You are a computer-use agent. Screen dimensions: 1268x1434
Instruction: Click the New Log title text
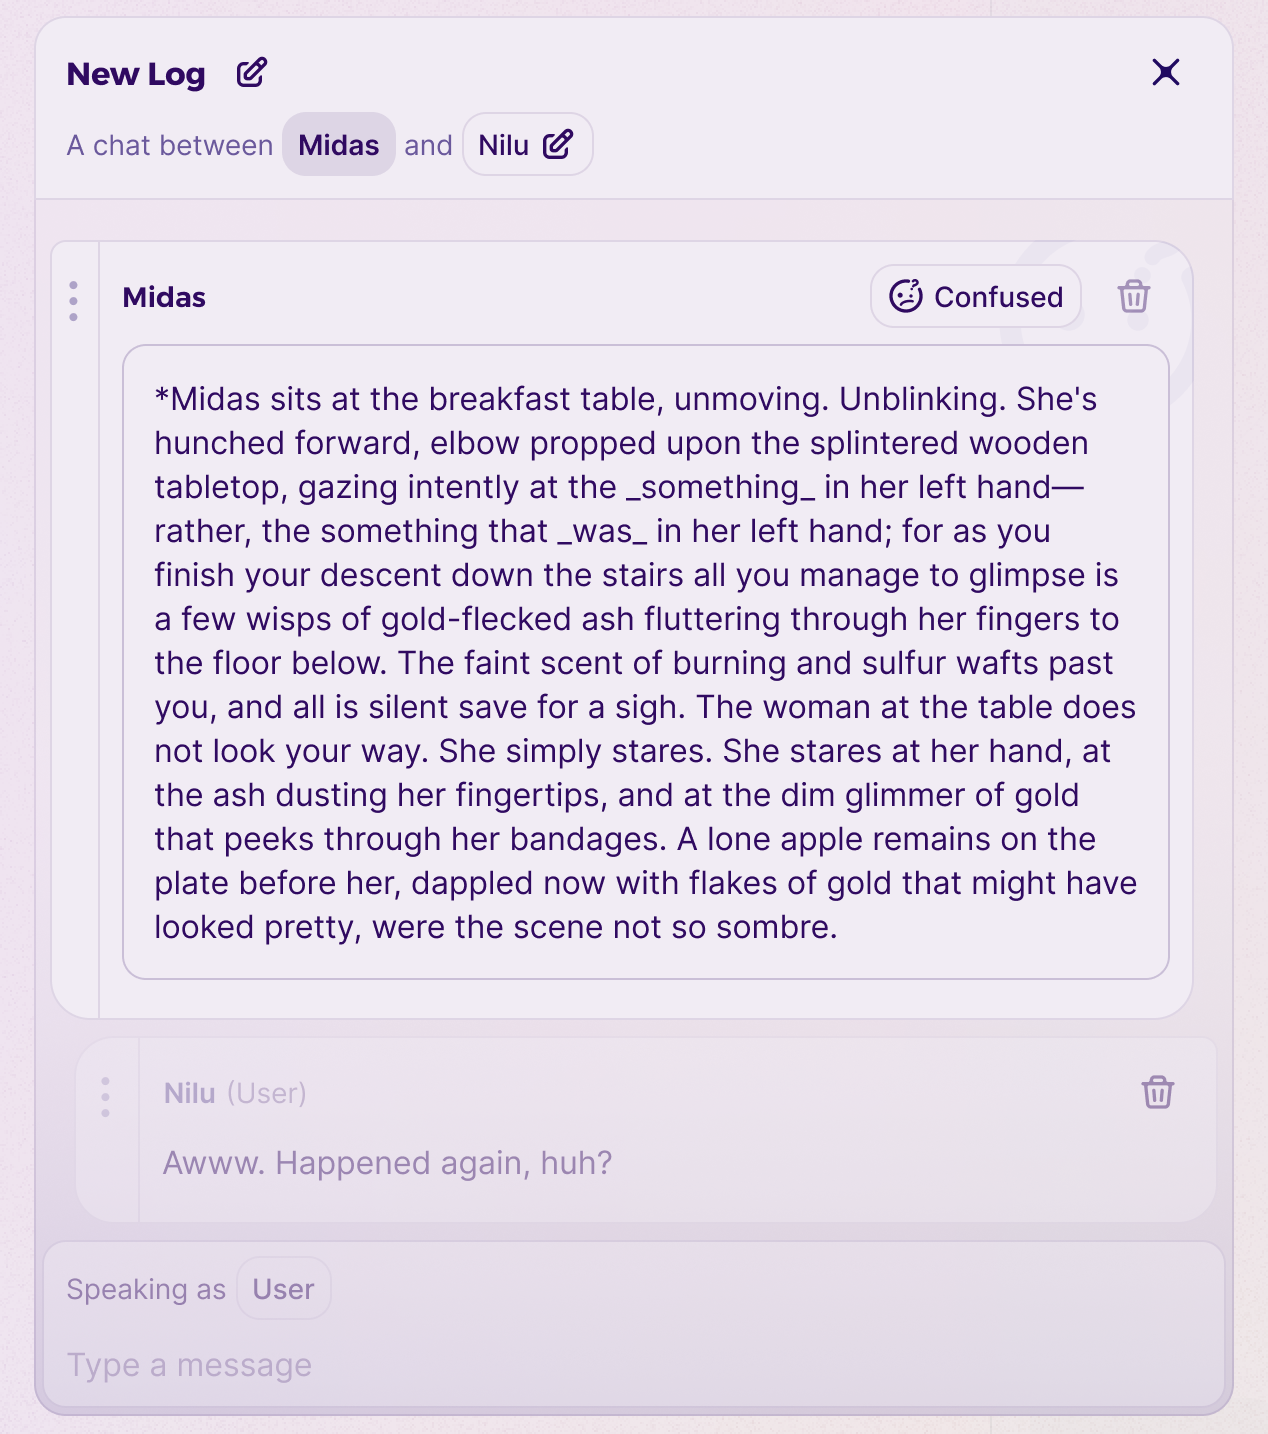(x=136, y=74)
